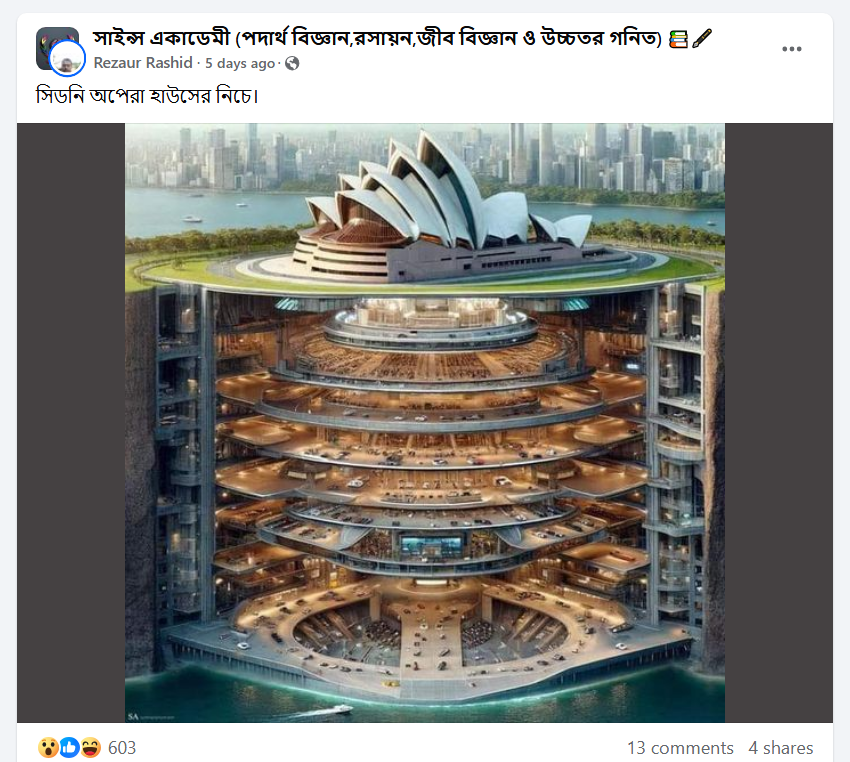The height and width of the screenshot is (762, 850).
Task: Click the 5 days ago timestamp
Action: (240, 63)
